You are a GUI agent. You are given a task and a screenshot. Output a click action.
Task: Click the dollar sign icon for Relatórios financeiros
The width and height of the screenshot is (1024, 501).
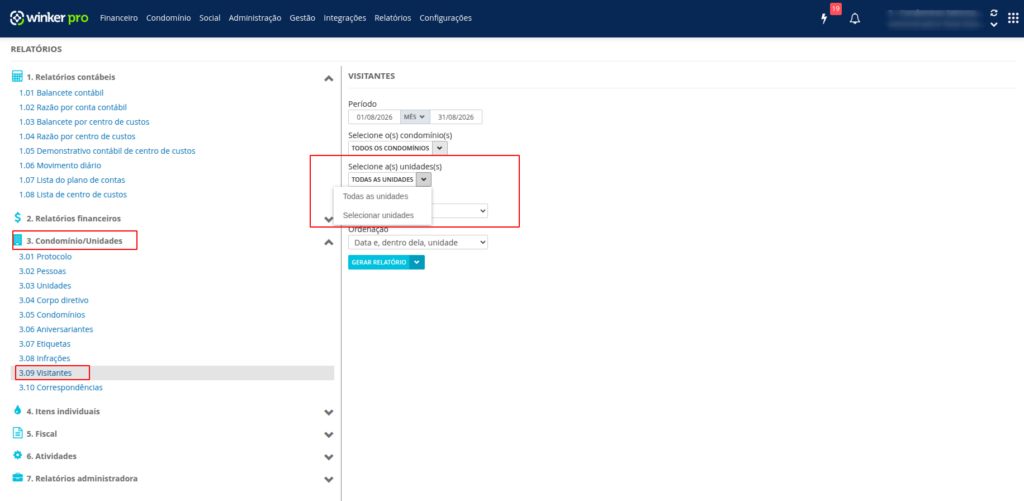[18, 218]
